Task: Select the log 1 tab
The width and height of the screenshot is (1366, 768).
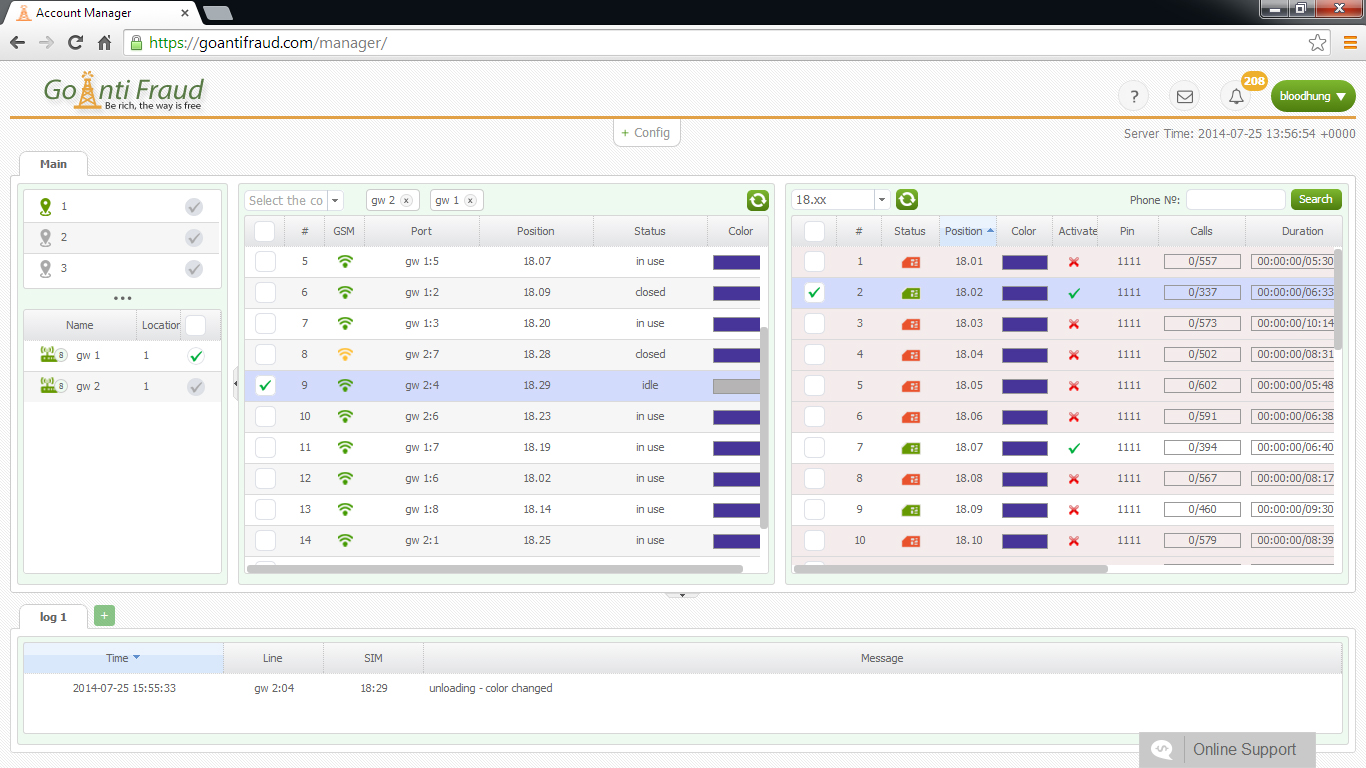Action: pyautogui.click(x=54, y=617)
